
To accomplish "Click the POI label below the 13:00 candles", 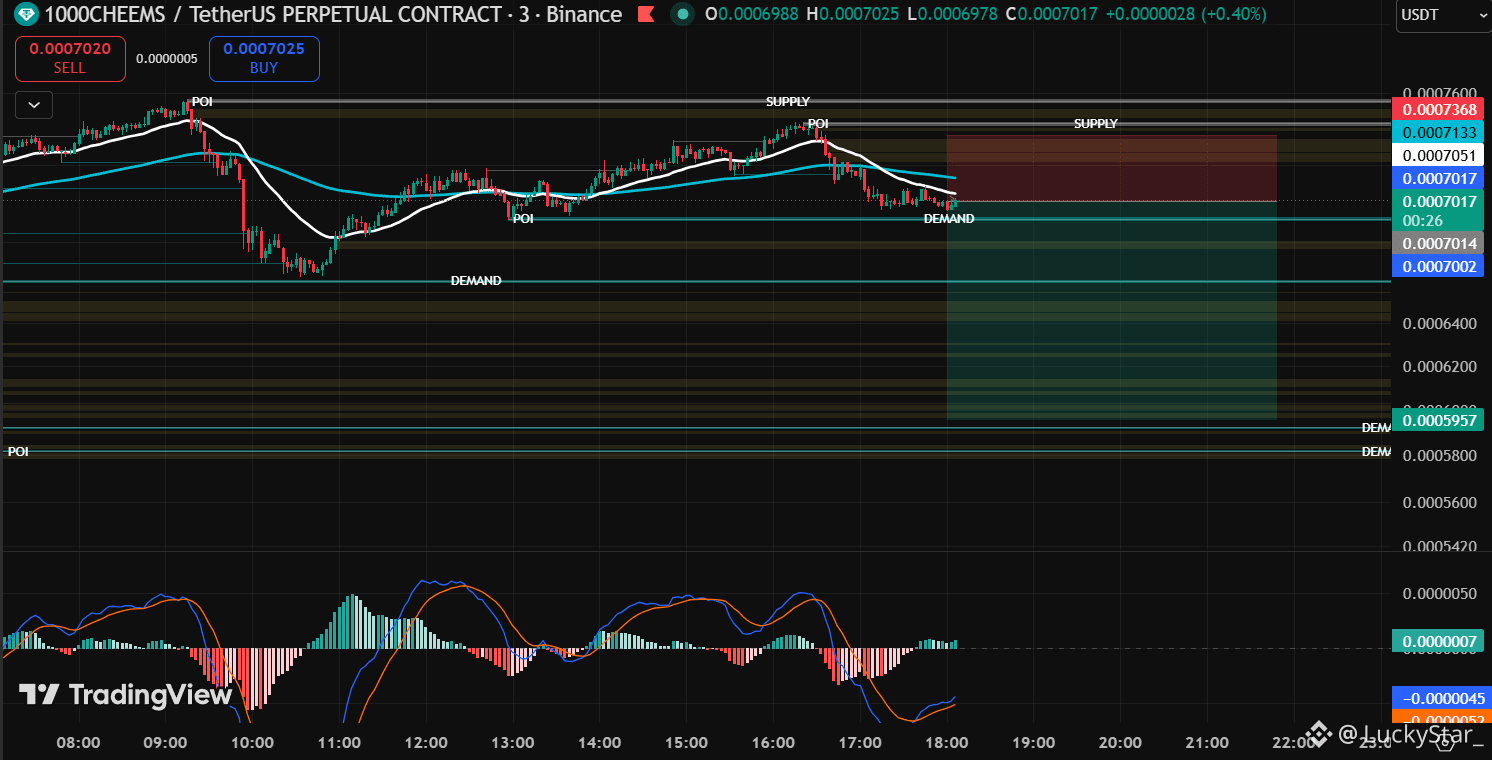I will [x=523, y=218].
